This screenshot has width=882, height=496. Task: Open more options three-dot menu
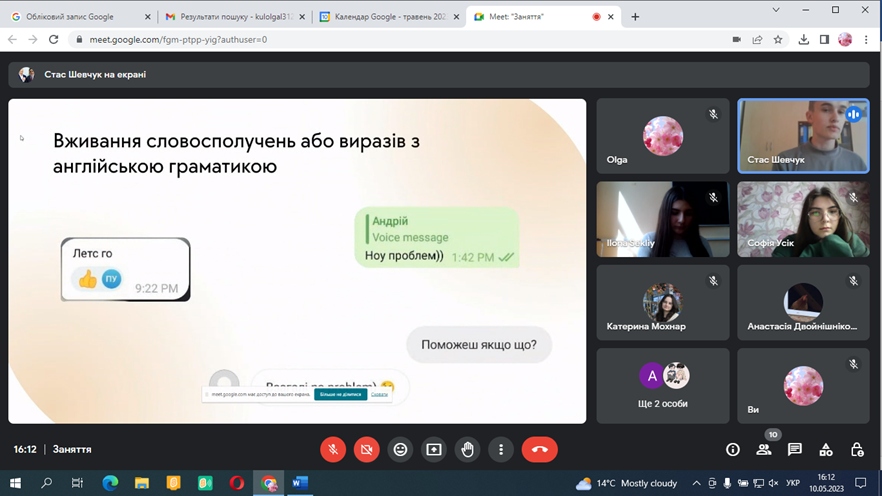click(501, 450)
